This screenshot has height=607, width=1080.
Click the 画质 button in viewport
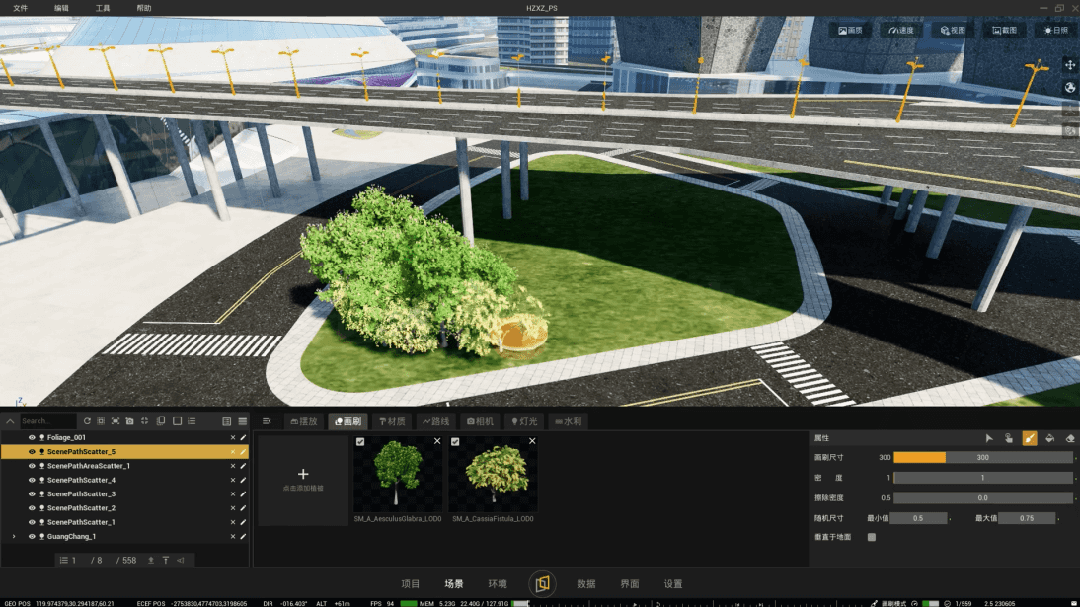pyautogui.click(x=850, y=30)
